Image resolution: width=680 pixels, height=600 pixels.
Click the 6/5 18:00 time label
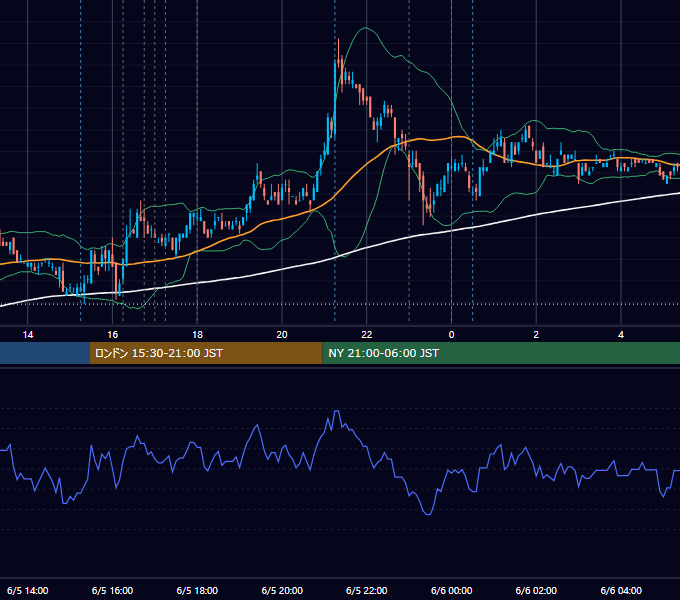197,590
